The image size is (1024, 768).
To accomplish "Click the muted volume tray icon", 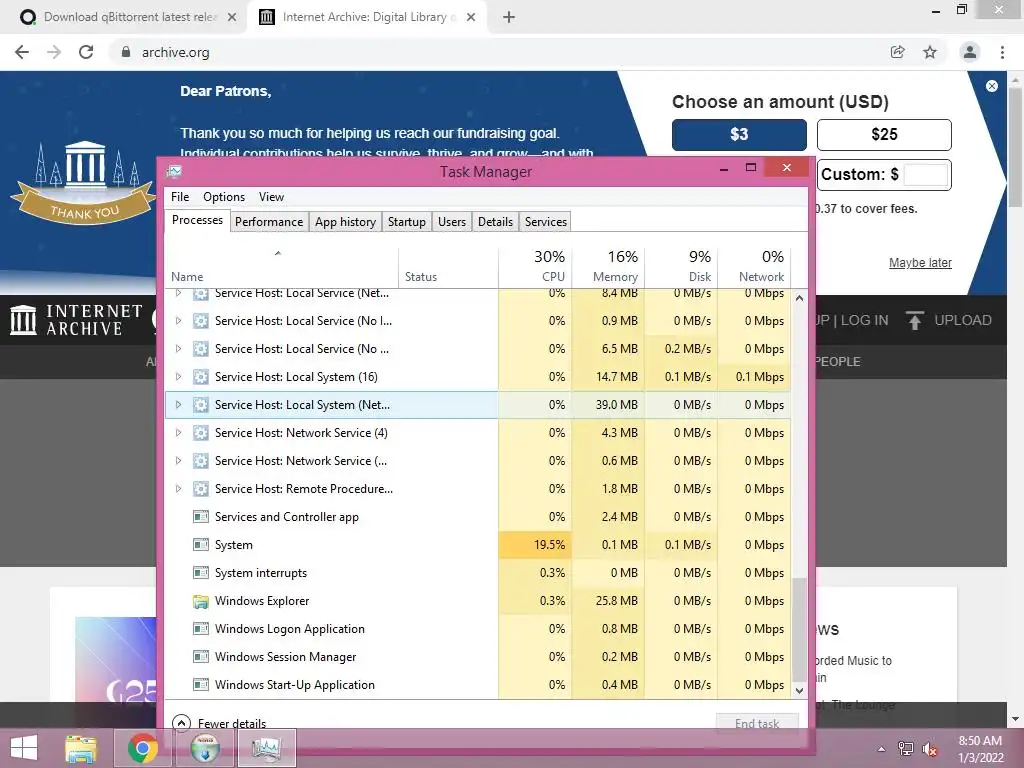I will pos(930,749).
